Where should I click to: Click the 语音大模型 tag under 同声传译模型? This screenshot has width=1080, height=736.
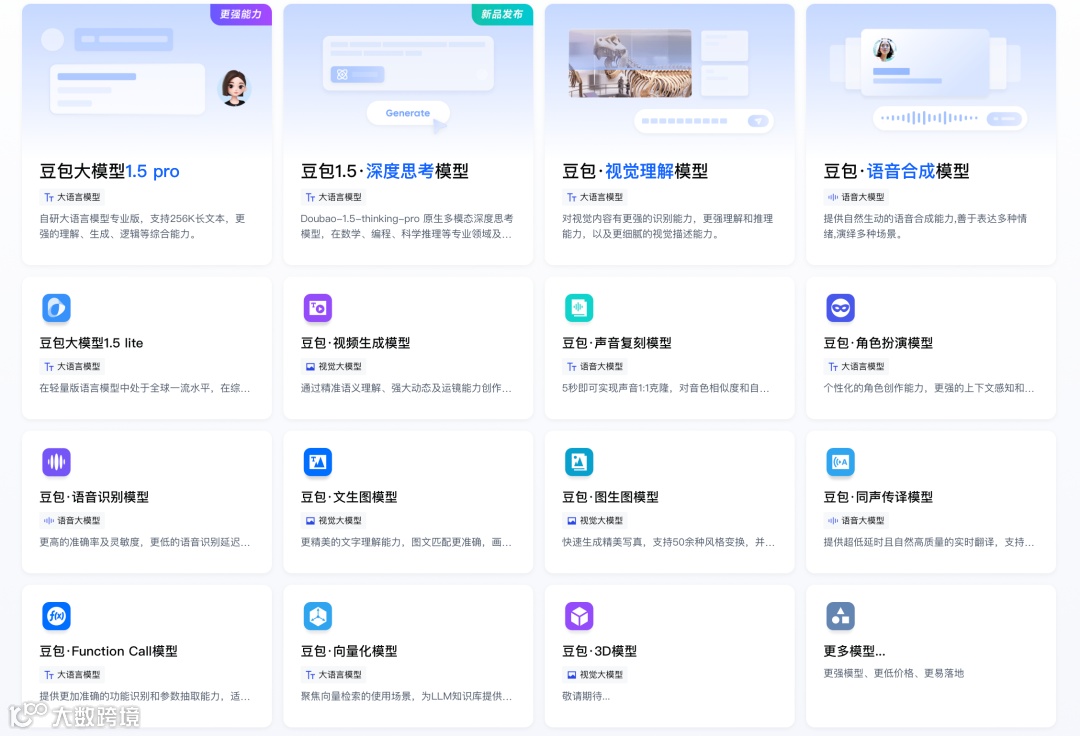[856, 521]
